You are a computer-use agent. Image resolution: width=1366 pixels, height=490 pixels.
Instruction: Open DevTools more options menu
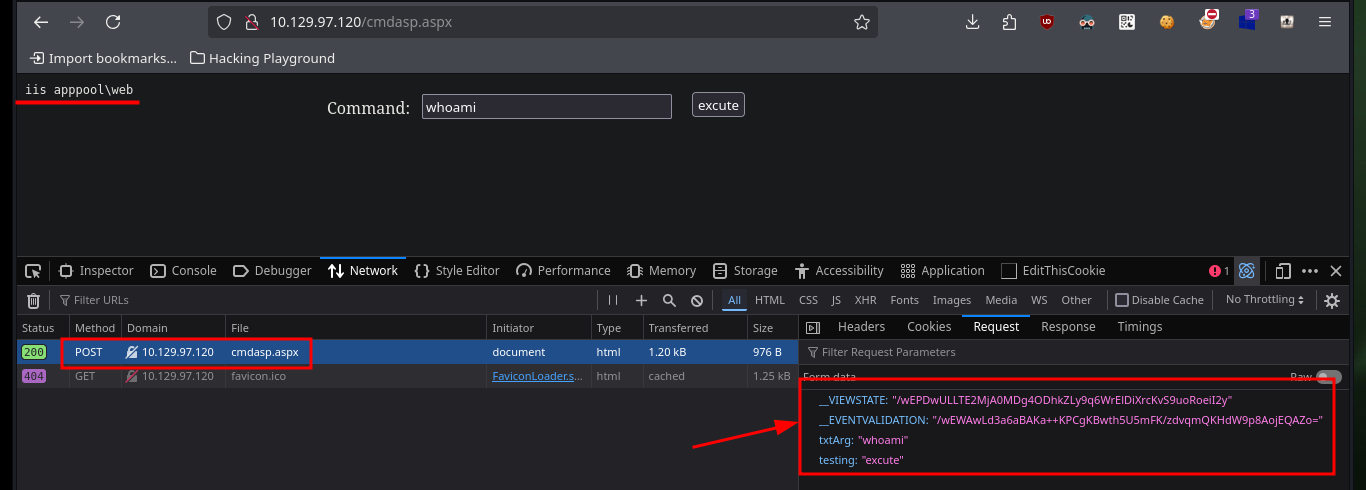[1312, 271]
